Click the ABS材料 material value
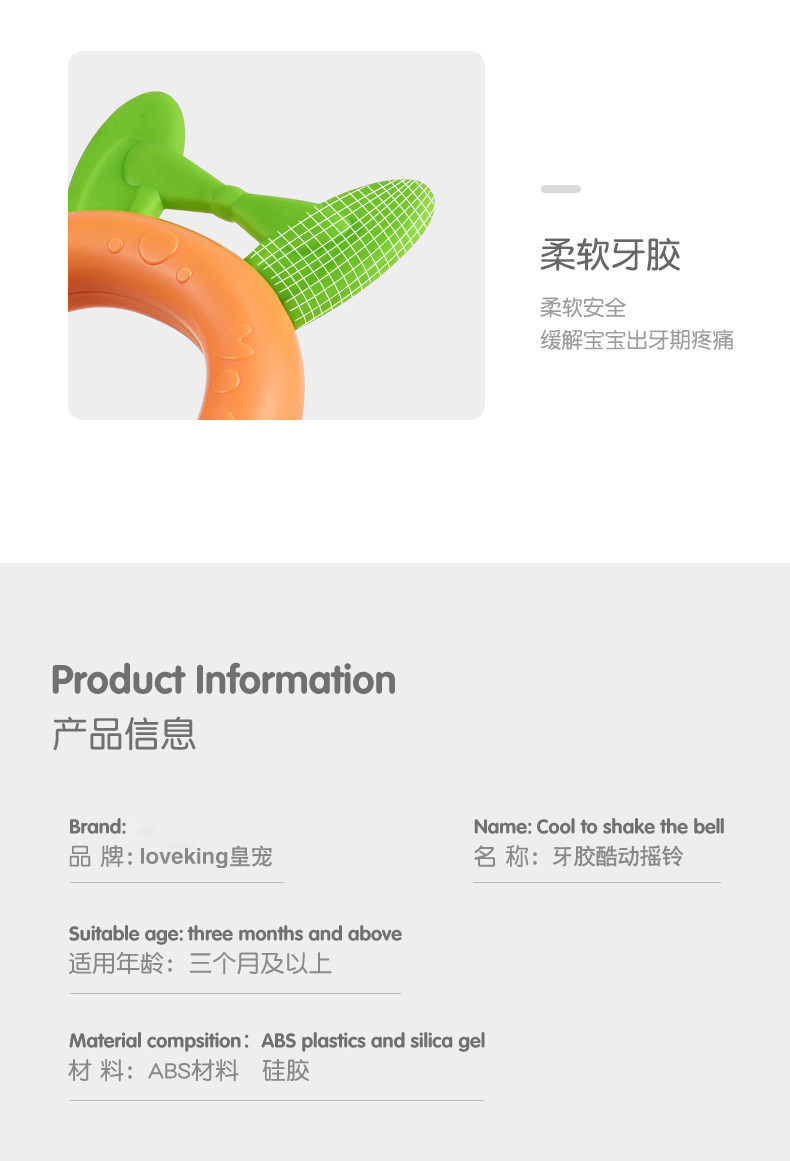 [193, 1071]
